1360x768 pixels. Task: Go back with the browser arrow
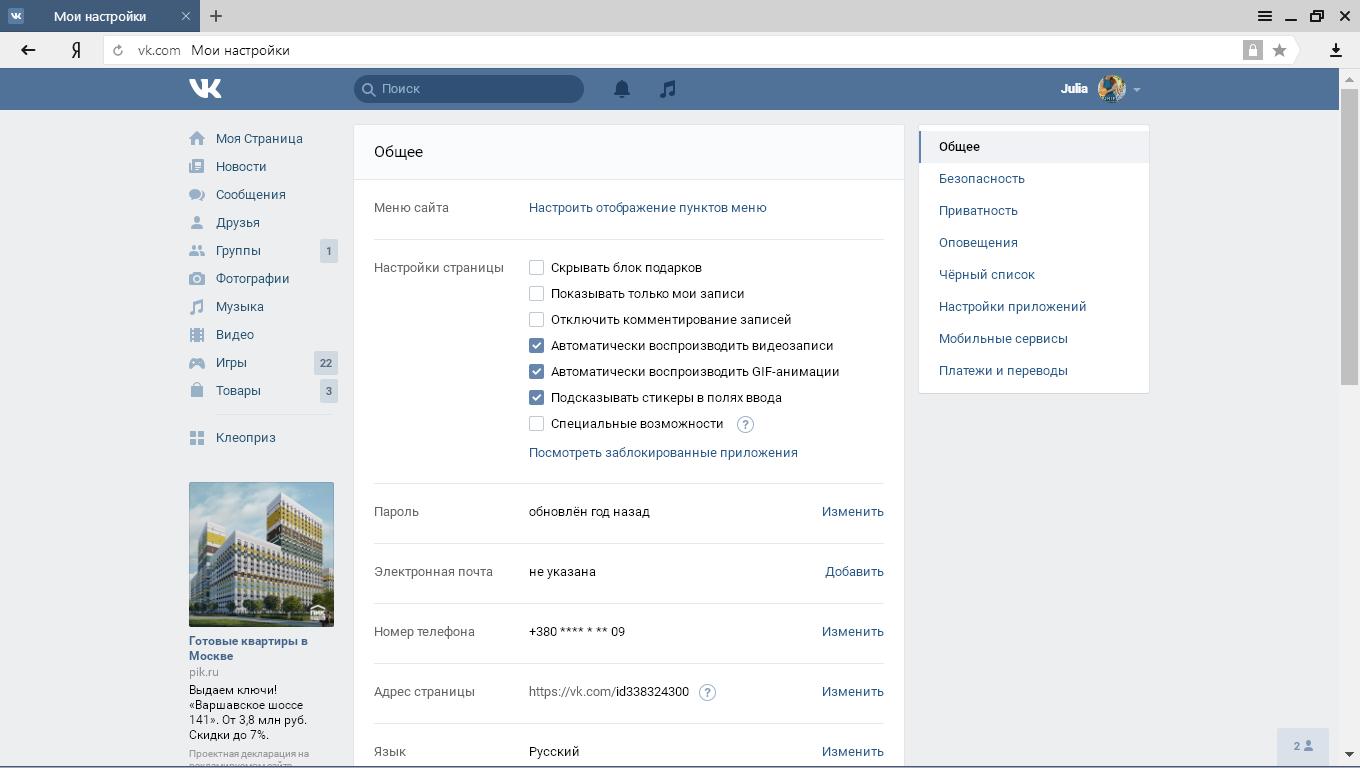tap(28, 50)
